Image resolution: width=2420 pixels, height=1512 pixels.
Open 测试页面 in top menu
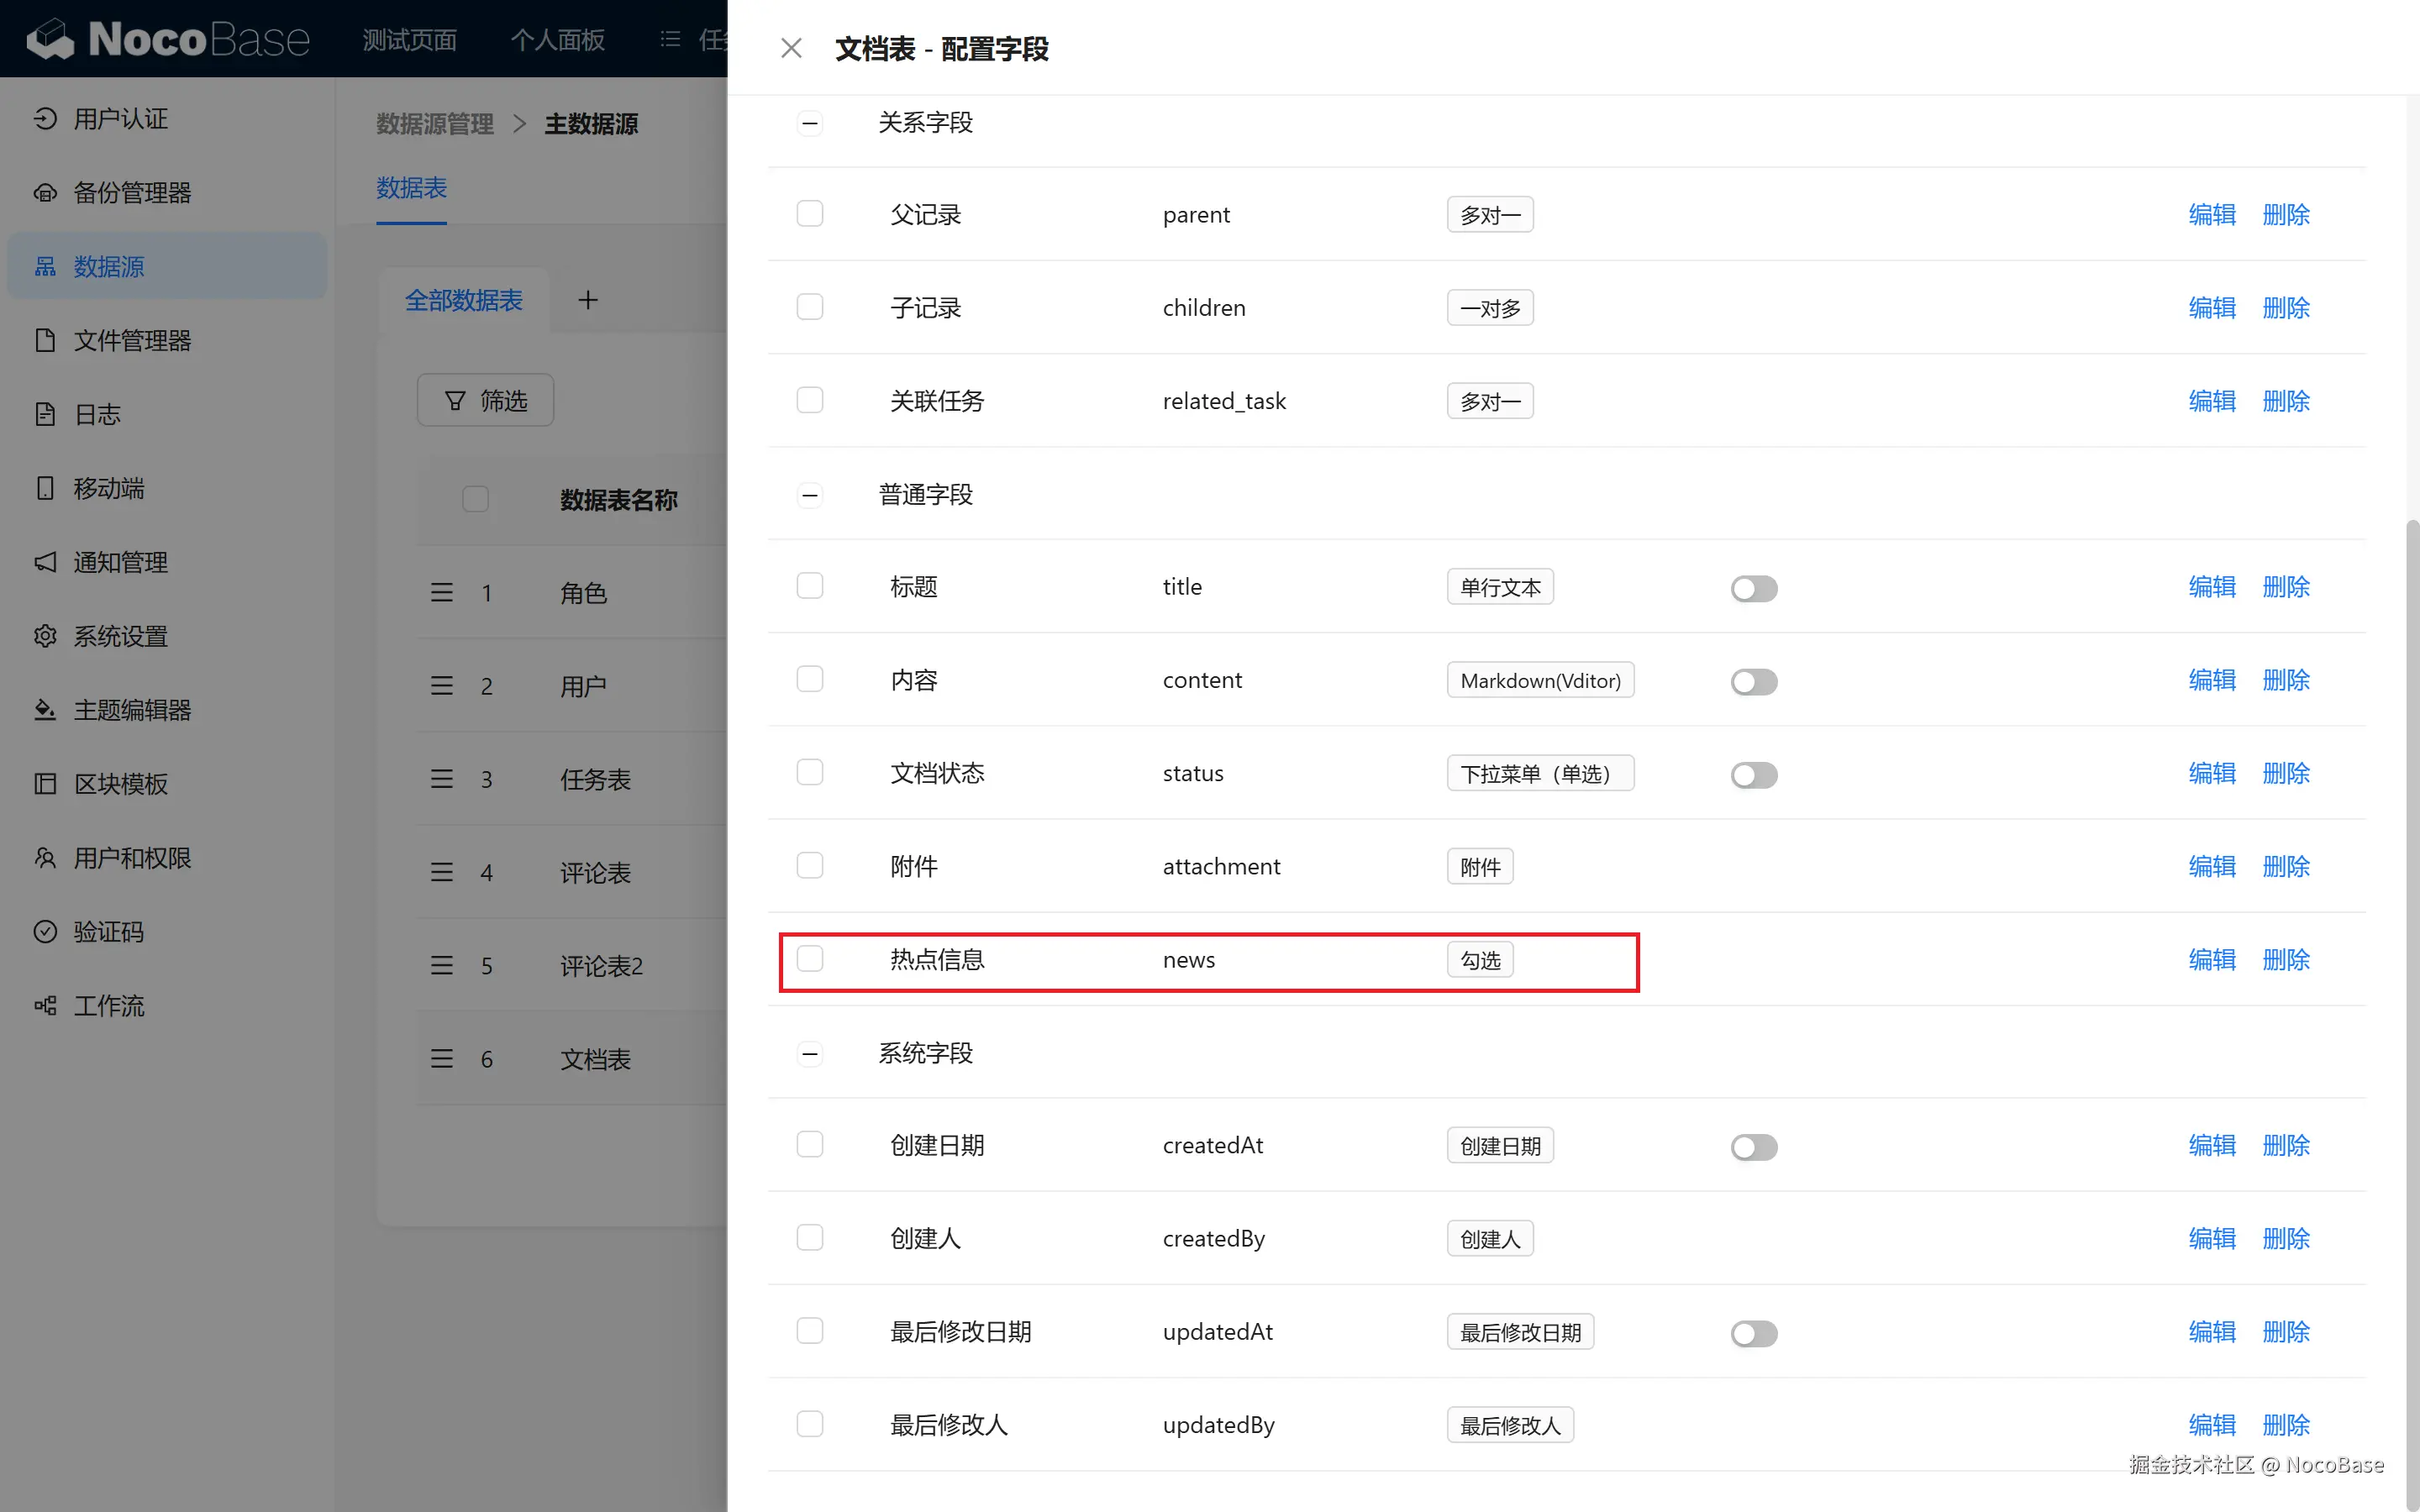tap(409, 40)
